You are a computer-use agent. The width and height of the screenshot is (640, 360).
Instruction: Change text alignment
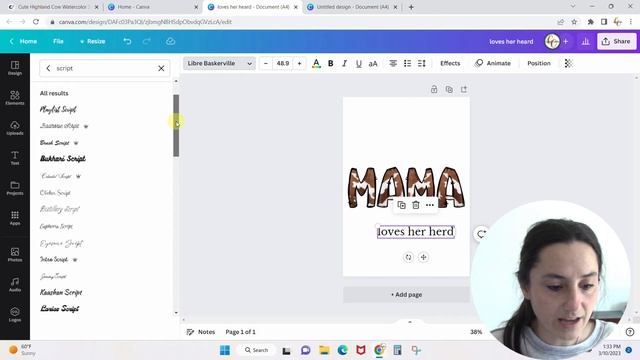coord(393,63)
